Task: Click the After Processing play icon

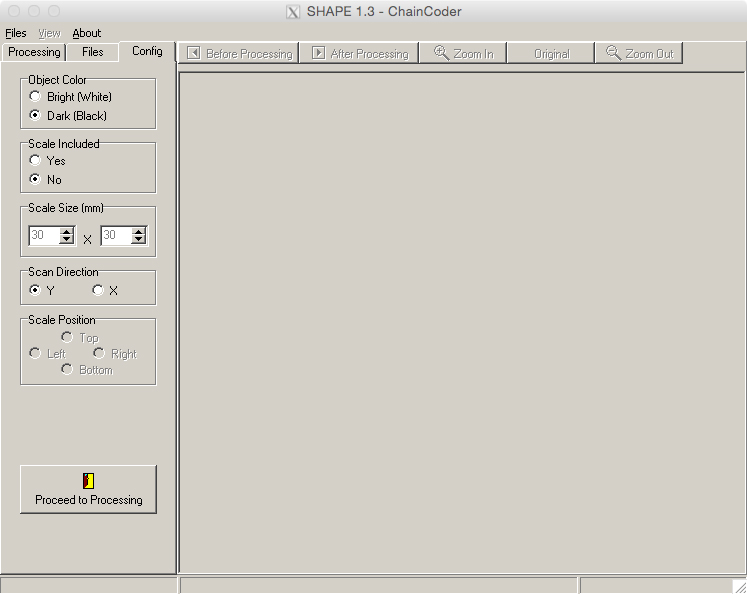Action: (x=318, y=53)
